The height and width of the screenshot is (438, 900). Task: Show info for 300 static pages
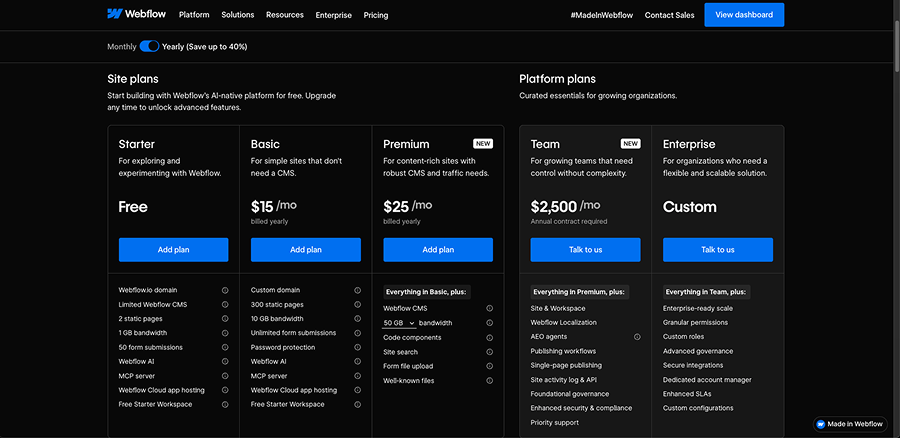(358, 305)
